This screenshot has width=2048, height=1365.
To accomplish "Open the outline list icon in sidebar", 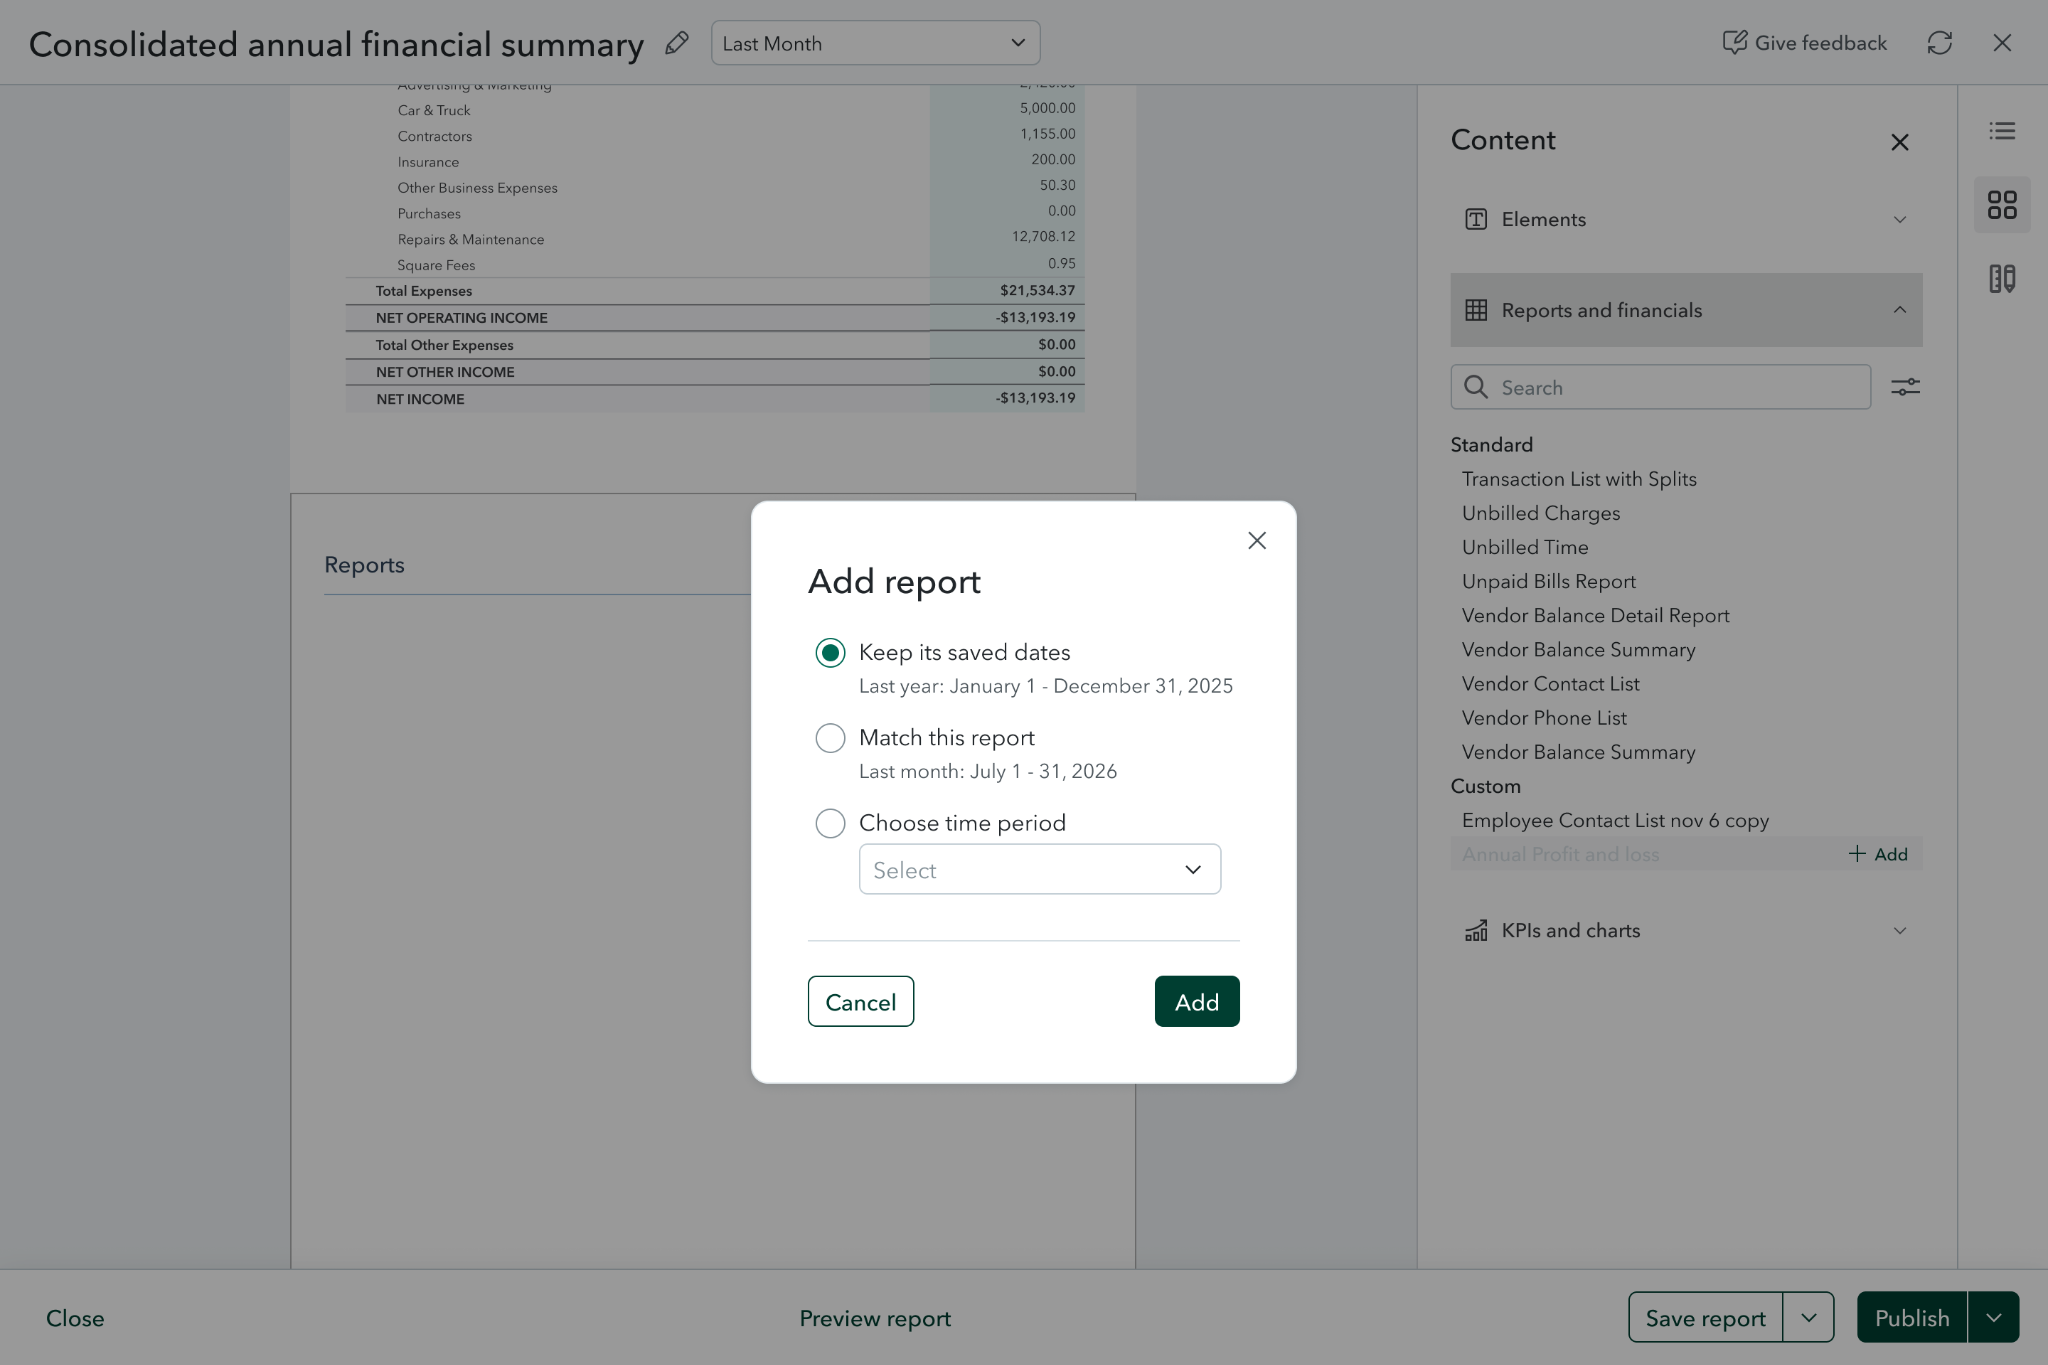I will 2002,131.
